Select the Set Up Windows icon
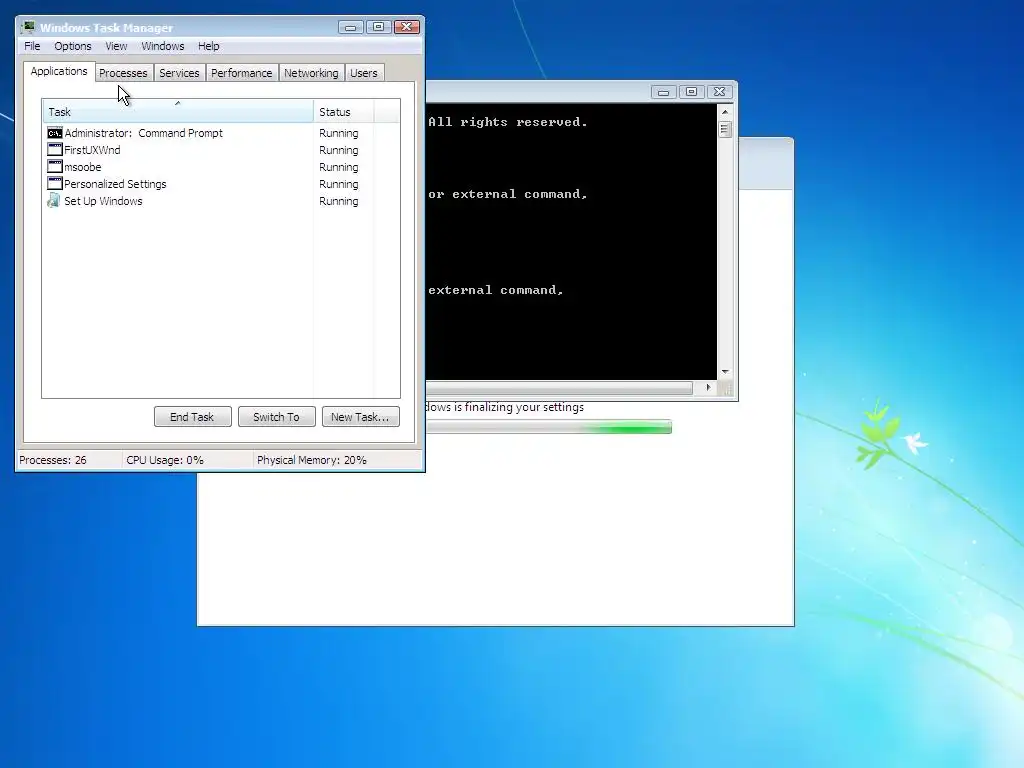 pos(54,201)
